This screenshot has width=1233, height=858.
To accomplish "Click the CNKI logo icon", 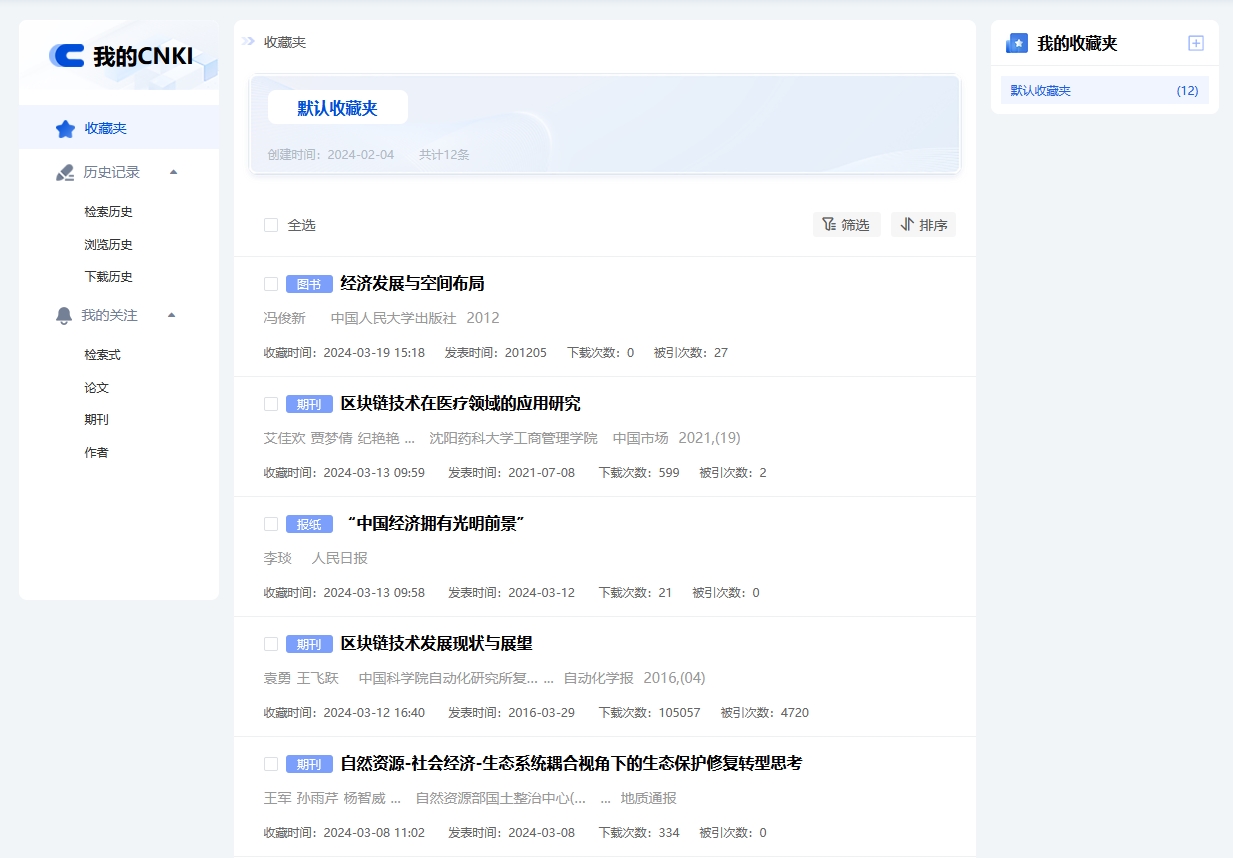I will tap(67, 56).
